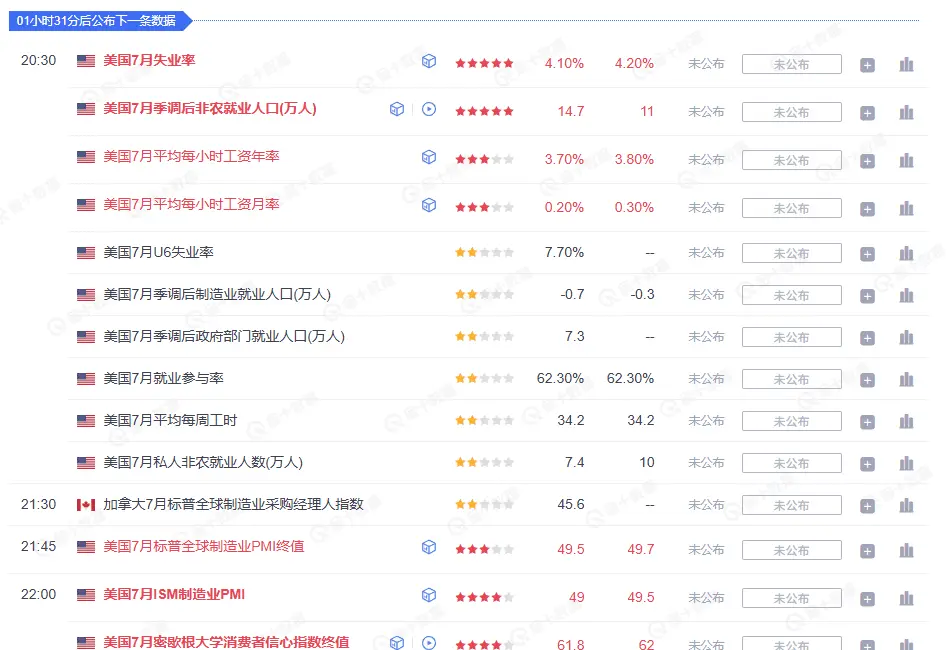Click plus icon for 美国7月ISM制造业PMI
The height and width of the screenshot is (650, 951).
coord(867,599)
